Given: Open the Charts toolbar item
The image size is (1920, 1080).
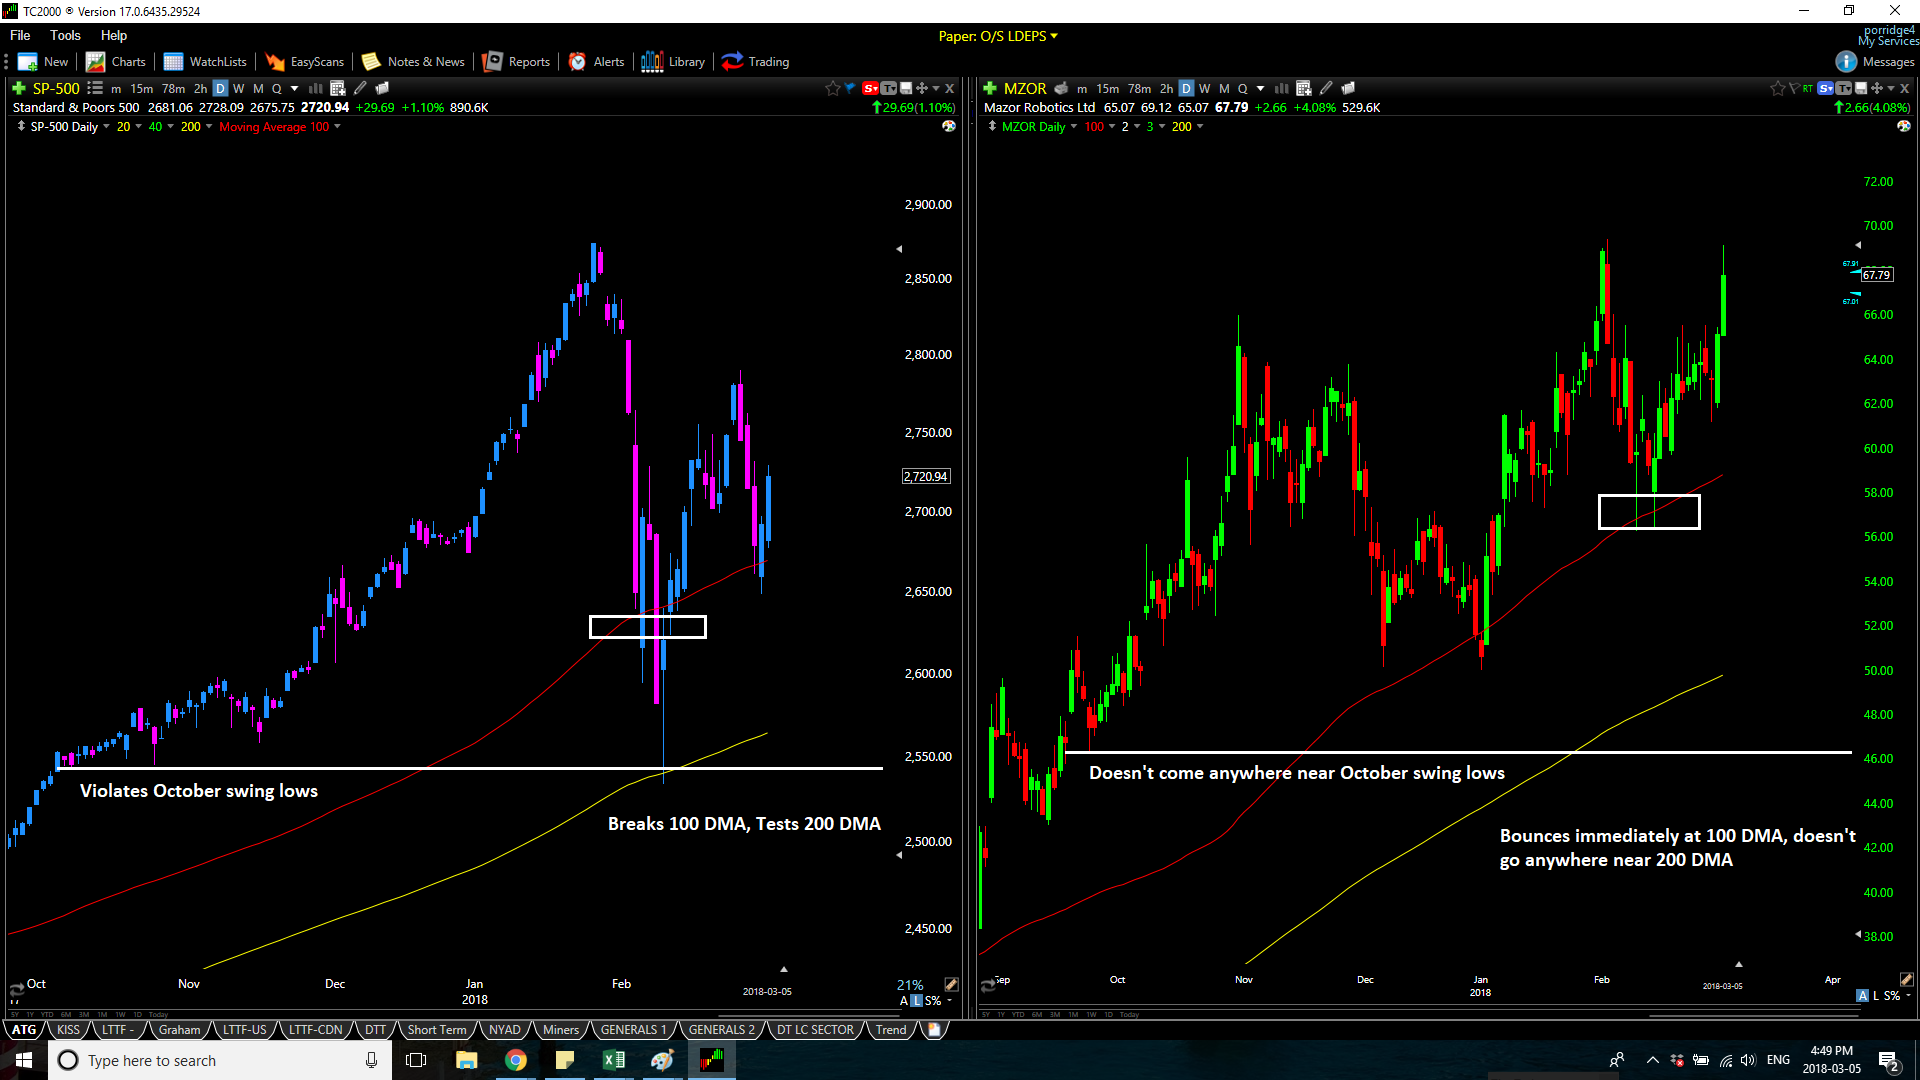Looking at the screenshot, I should coord(116,62).
